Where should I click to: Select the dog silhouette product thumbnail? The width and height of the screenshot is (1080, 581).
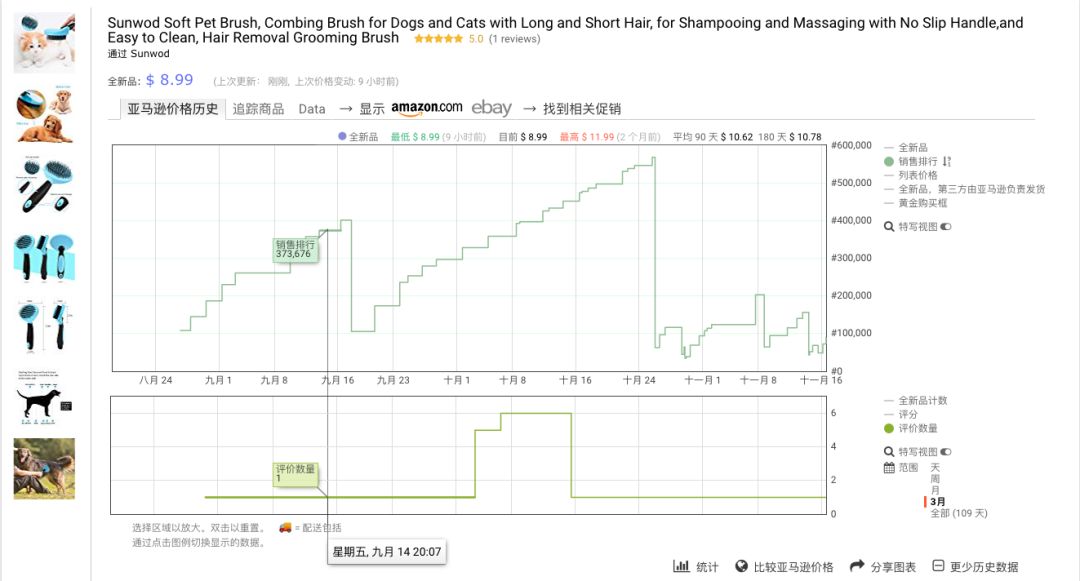point(44,398)
